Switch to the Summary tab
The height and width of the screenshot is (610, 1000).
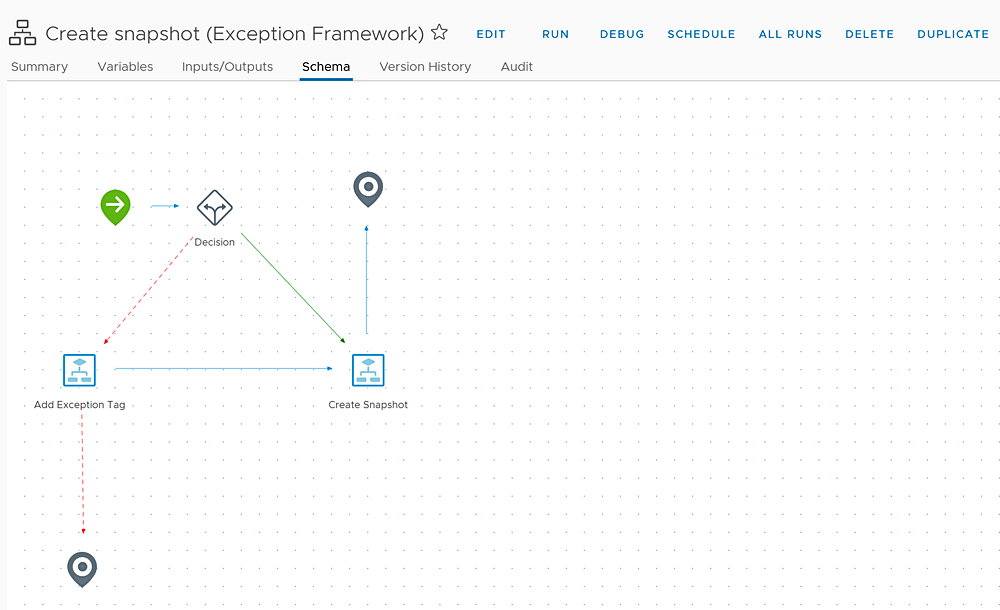coord(40,66)
